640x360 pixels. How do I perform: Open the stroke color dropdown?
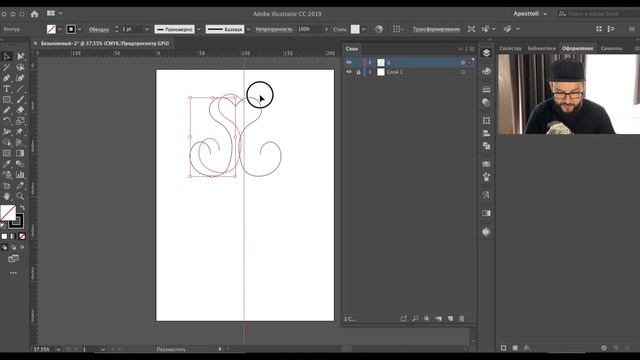tap(80, 29)
